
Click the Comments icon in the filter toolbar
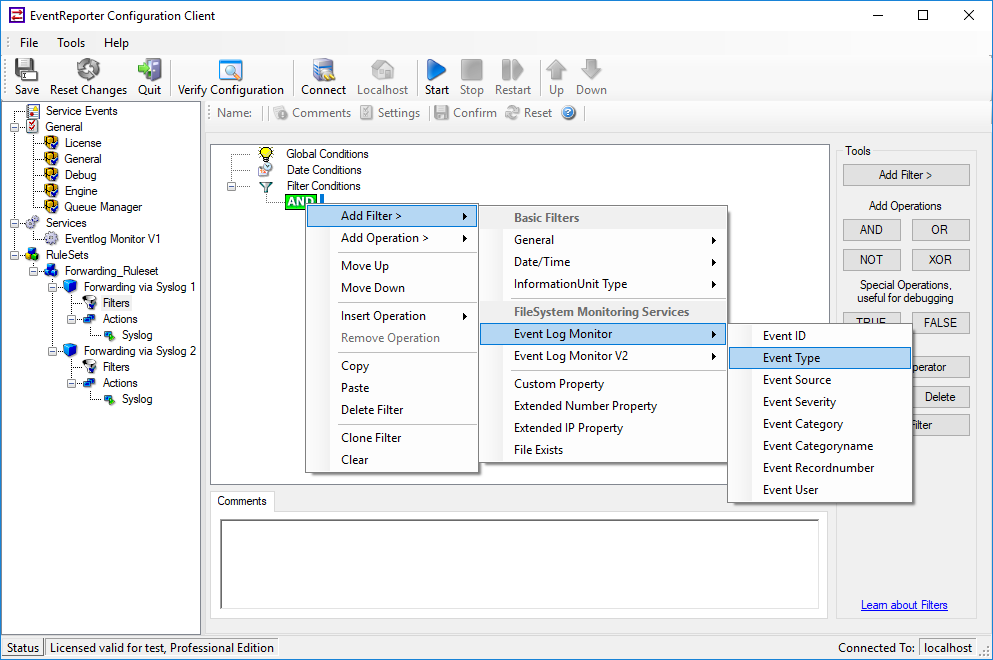(x=281, y=113)
